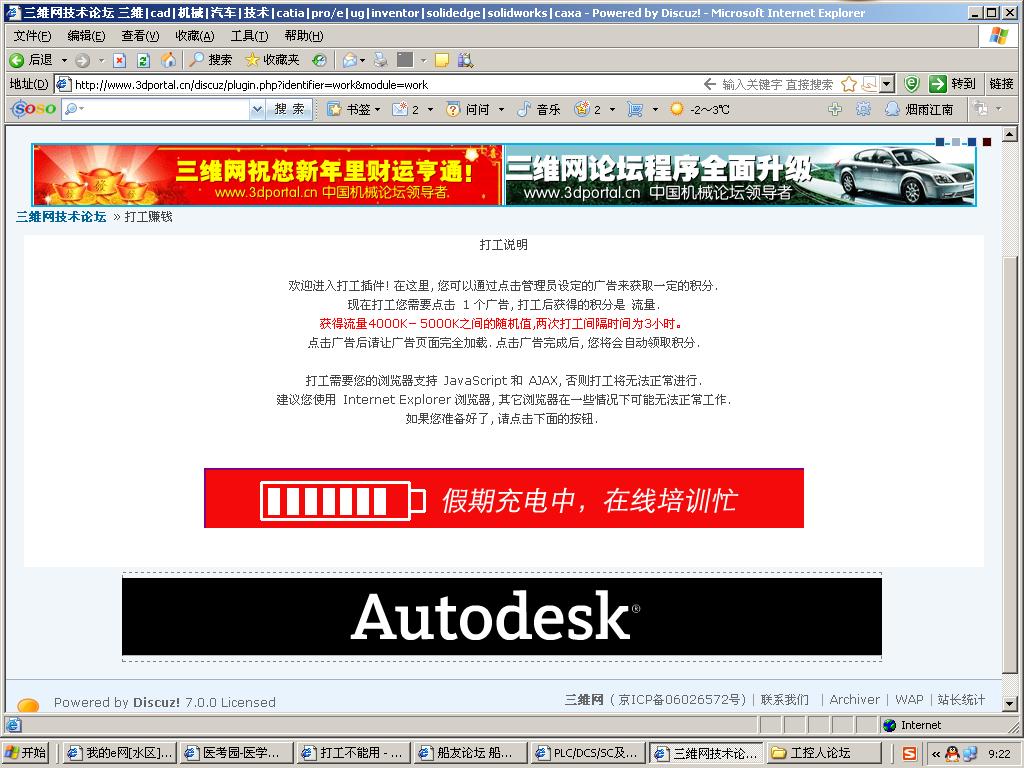This screenshot has width=1024, height=768.
Task: Click the 三维网论坛程序全面升级 car banner
Action: pyautogui.click(x=740, y=175)
